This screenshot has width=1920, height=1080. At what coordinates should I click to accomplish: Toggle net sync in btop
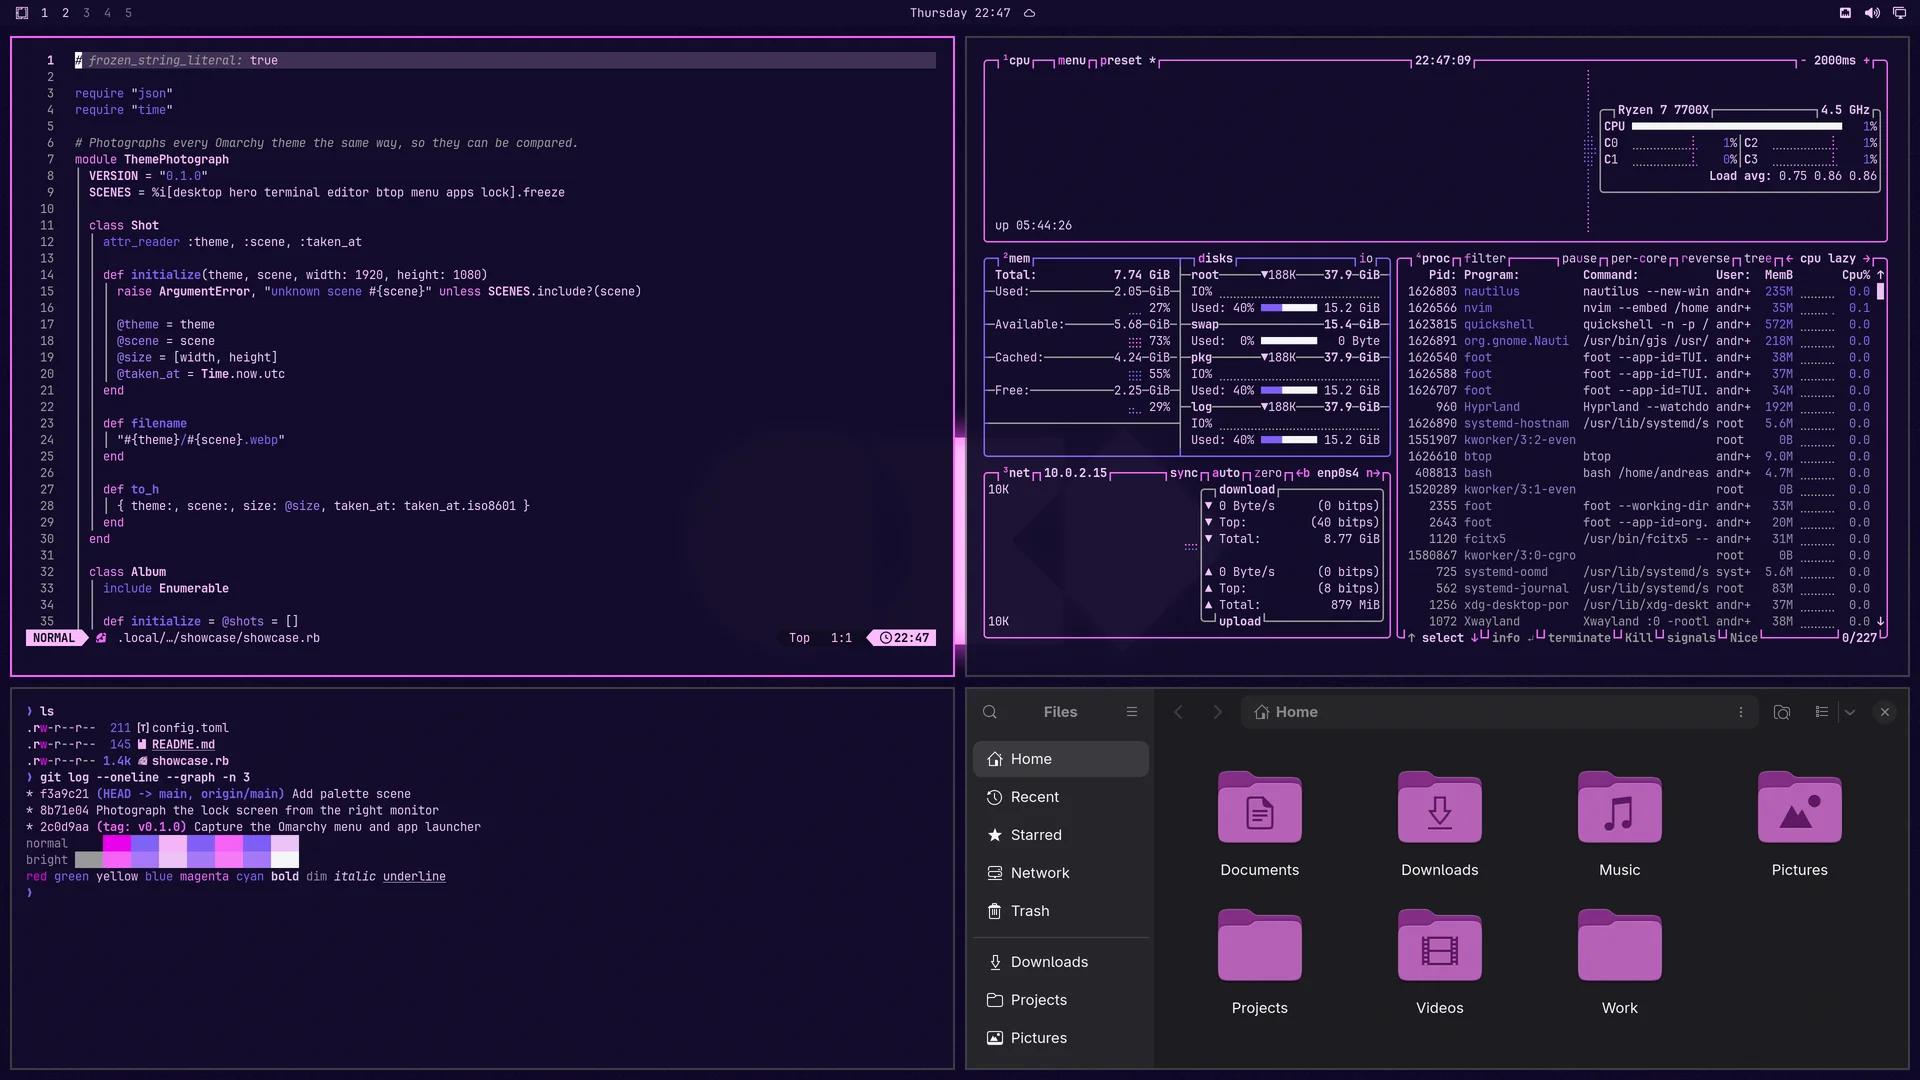point(1183,474)
